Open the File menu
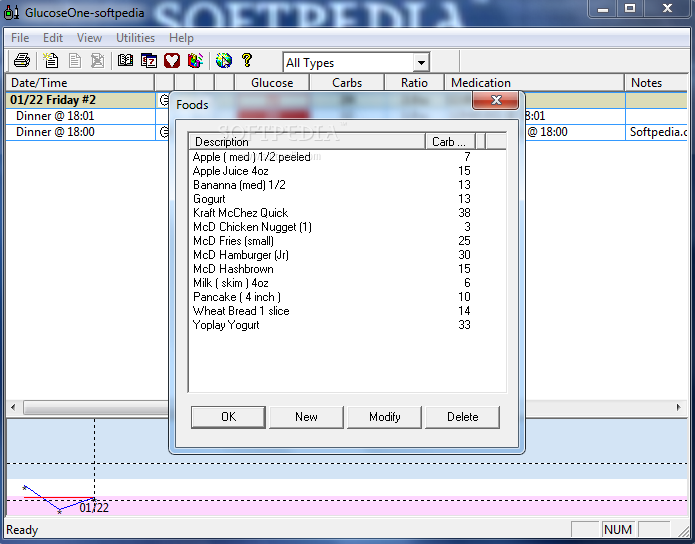Image resolution: width=695 pixels, height=544 pixels. pos(20,38)
